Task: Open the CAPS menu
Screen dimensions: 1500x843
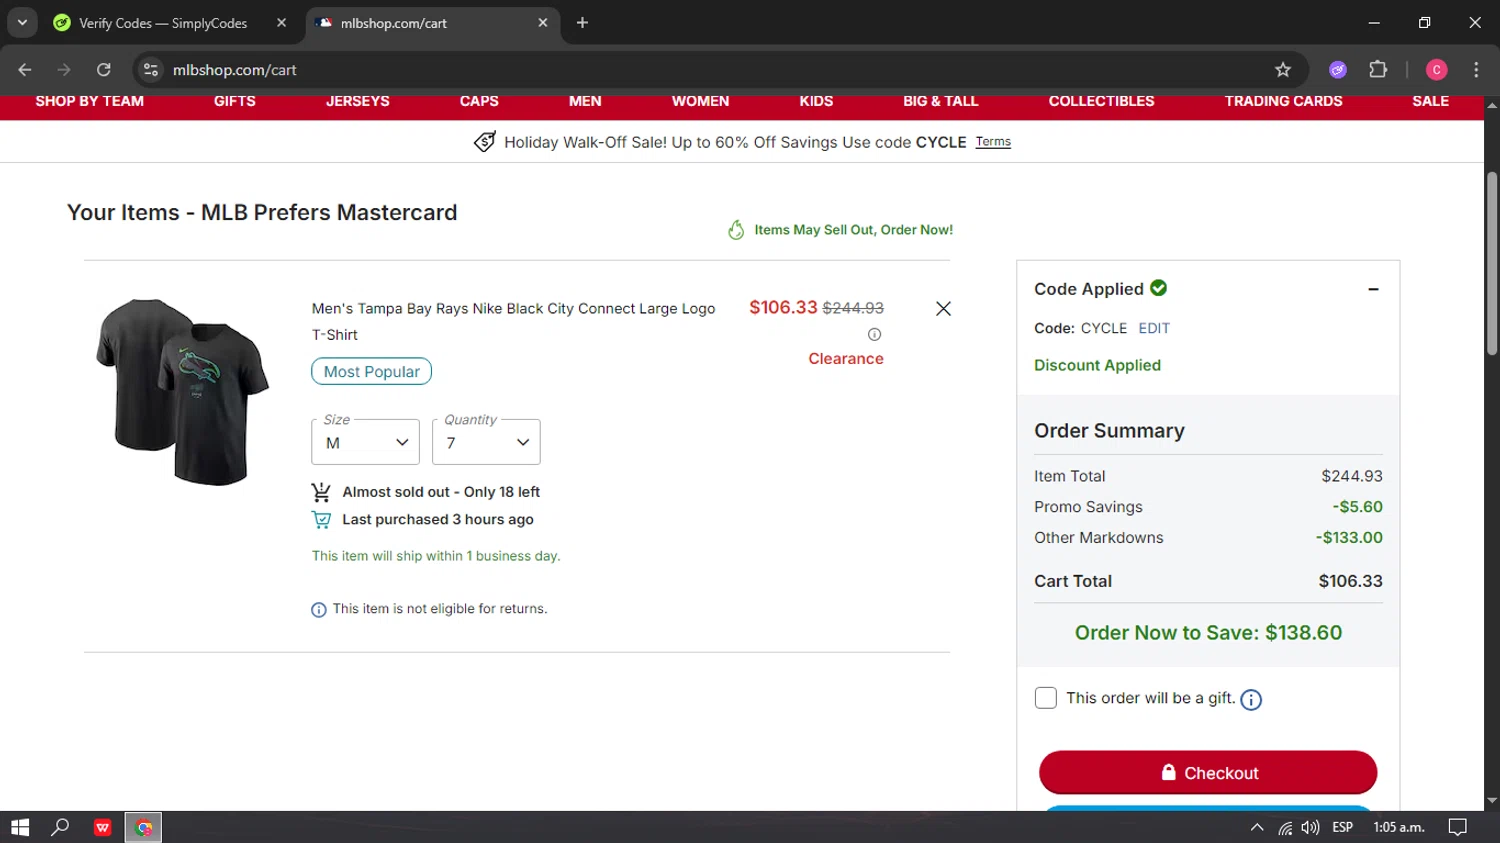Action: click(x=479, y=101)
